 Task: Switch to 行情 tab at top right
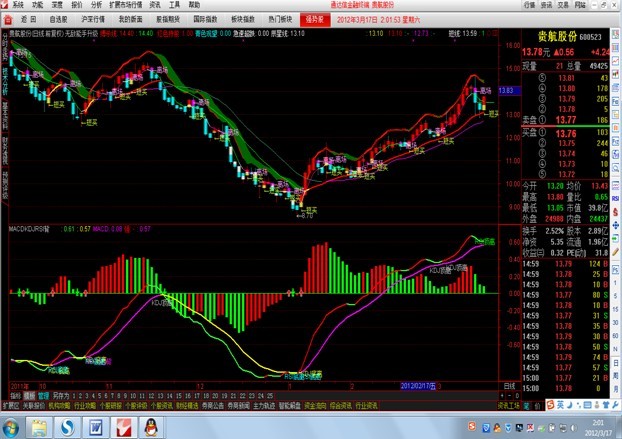[530, 5]
